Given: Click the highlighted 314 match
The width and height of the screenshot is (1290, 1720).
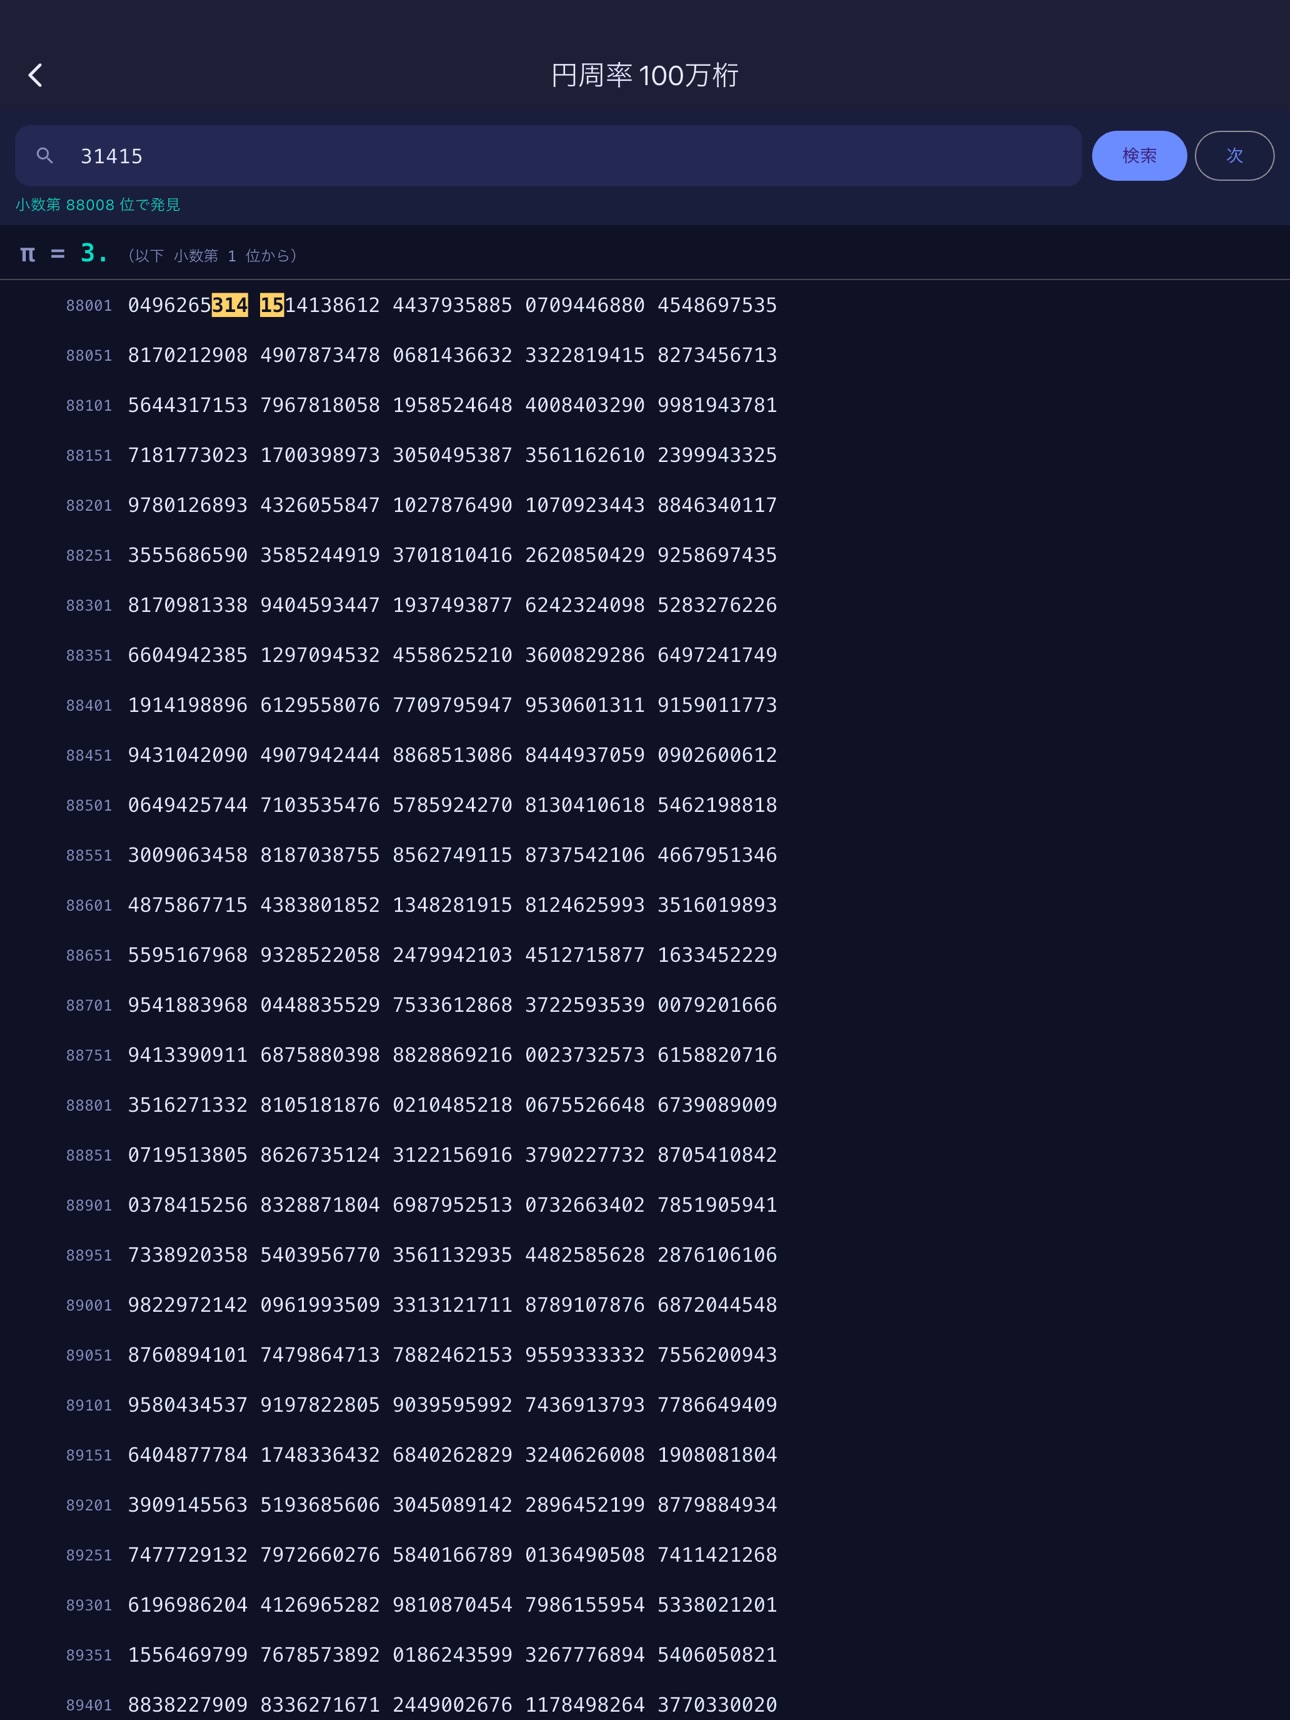Looking at the screenshot, I should click(229, 305).
